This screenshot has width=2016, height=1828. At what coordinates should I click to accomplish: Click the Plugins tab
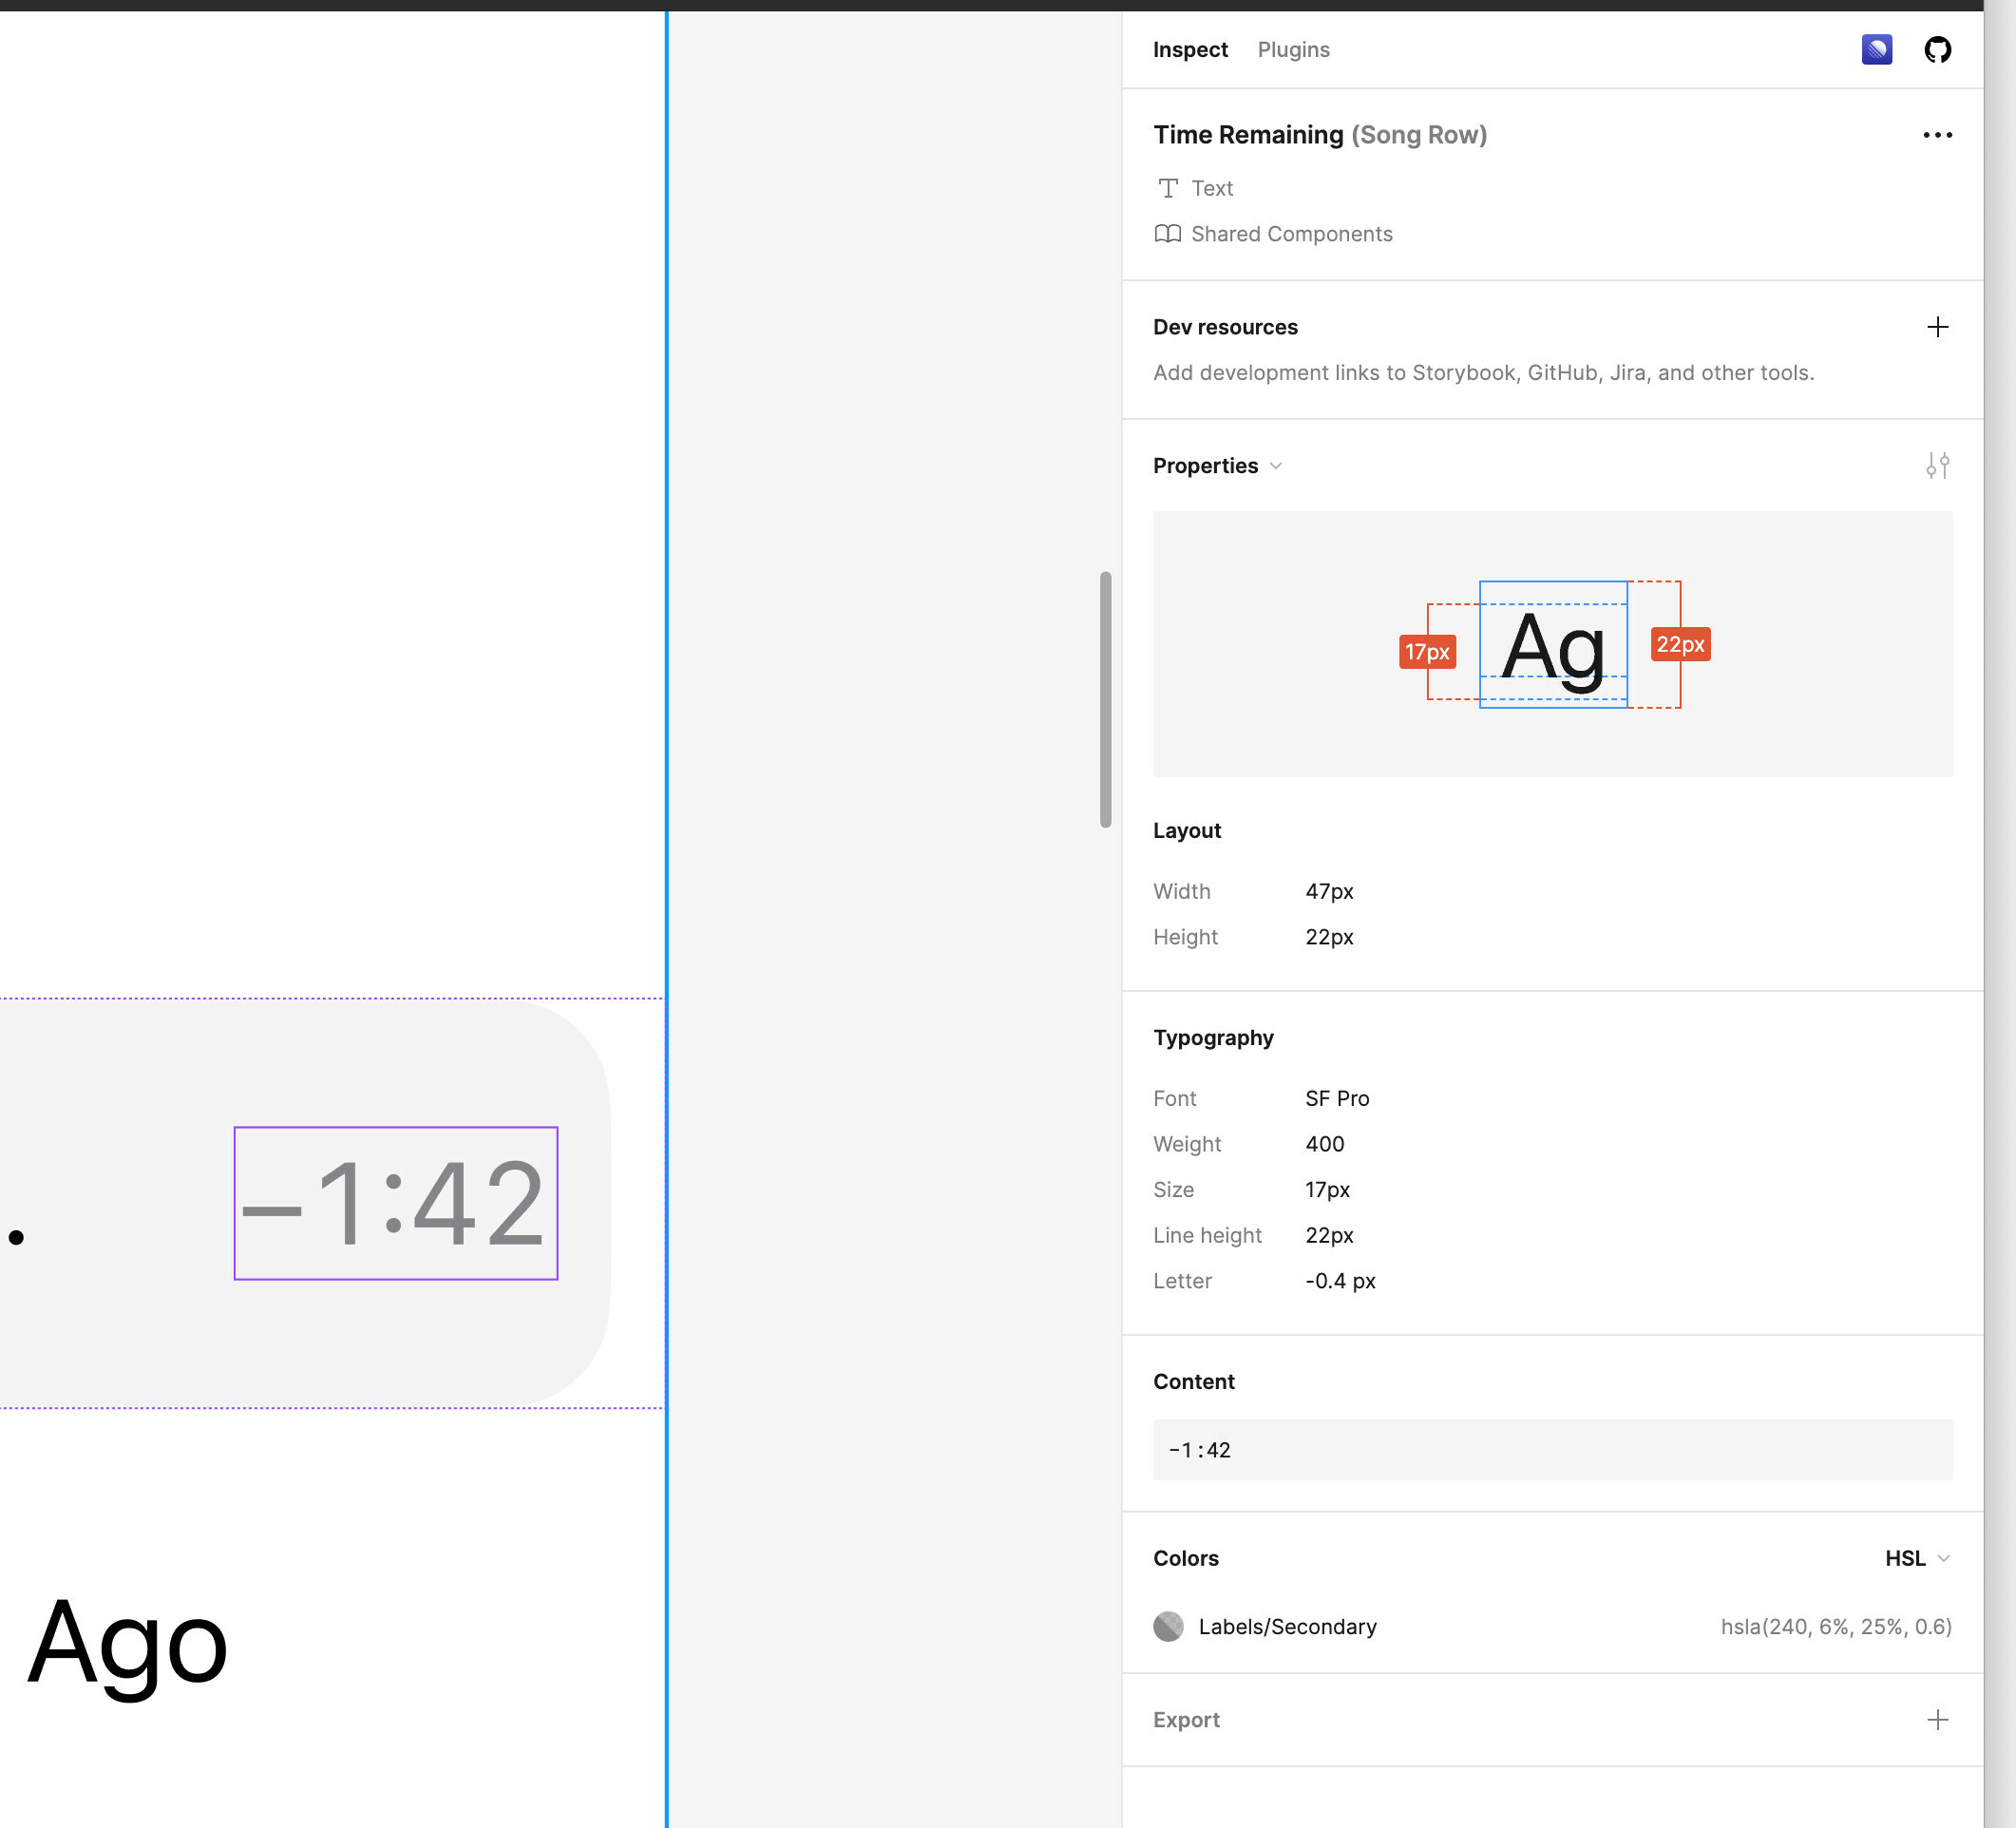(x=1294, y=48)
